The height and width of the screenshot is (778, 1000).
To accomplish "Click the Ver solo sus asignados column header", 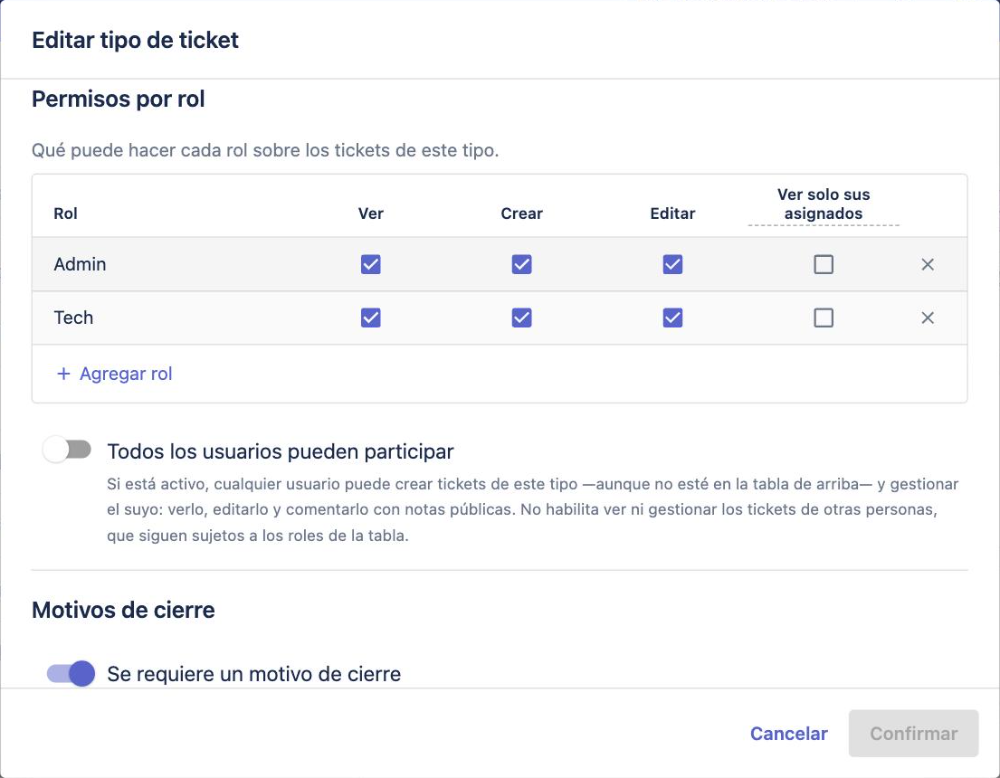I will click(x=823, y=204).
